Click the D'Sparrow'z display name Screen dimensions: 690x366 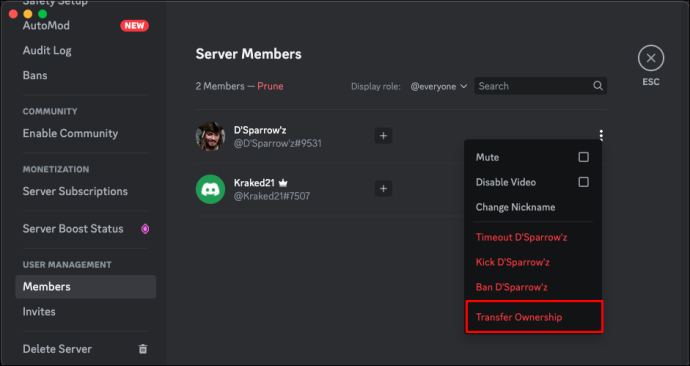[260, 130]
